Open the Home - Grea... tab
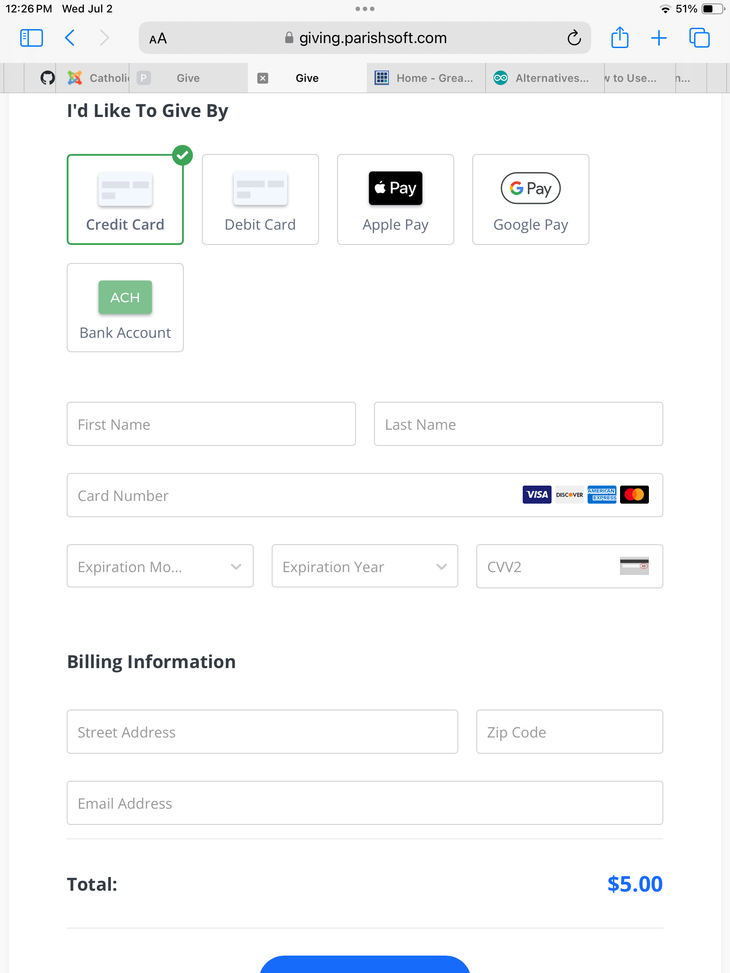 426,78
